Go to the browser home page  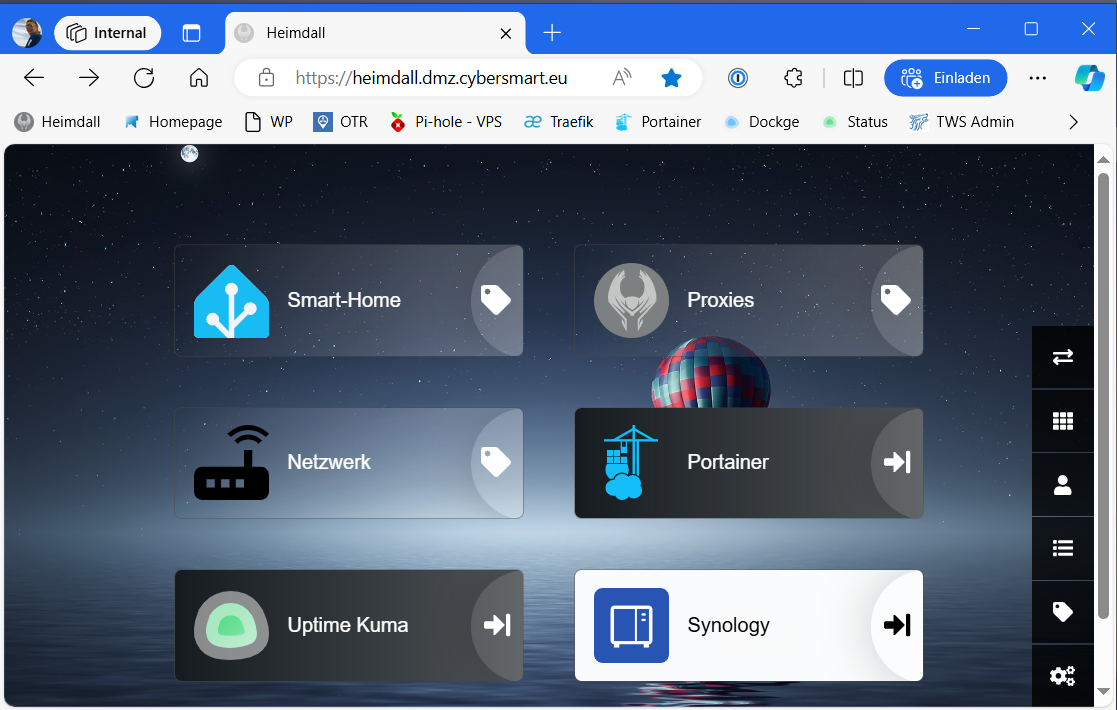tap(199, 78)
